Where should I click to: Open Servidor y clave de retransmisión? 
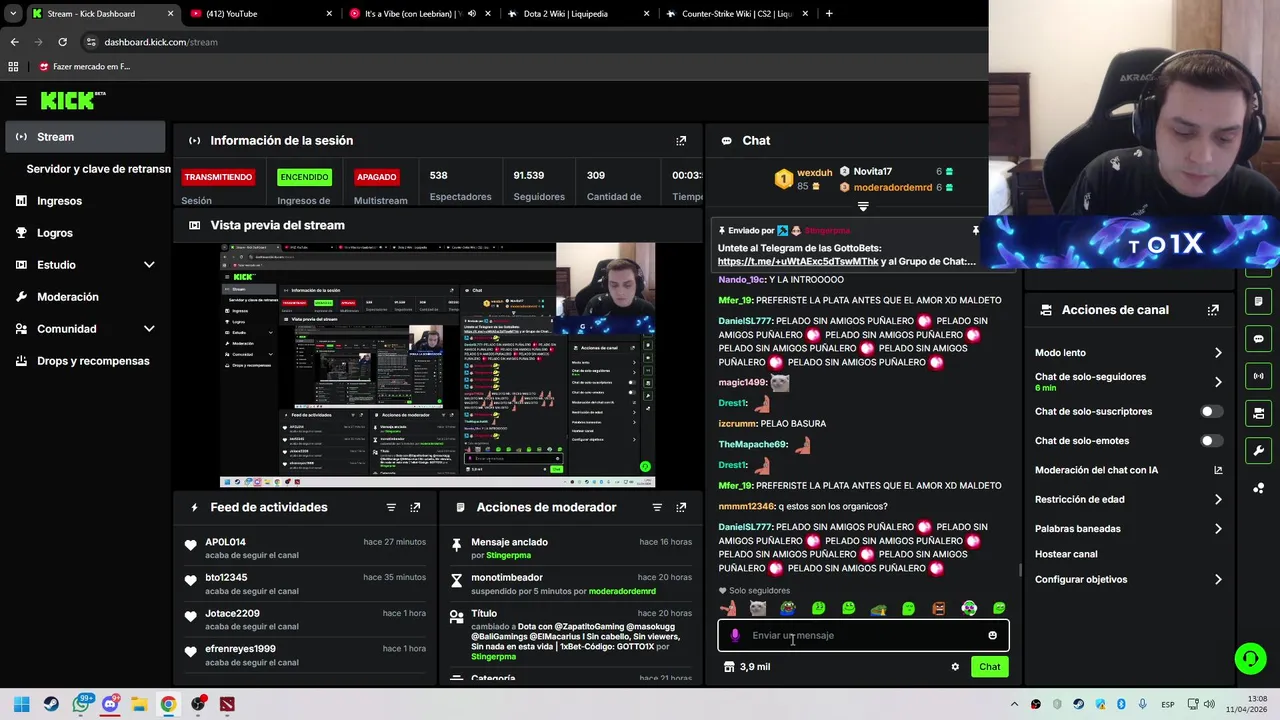tap(98, 169)
